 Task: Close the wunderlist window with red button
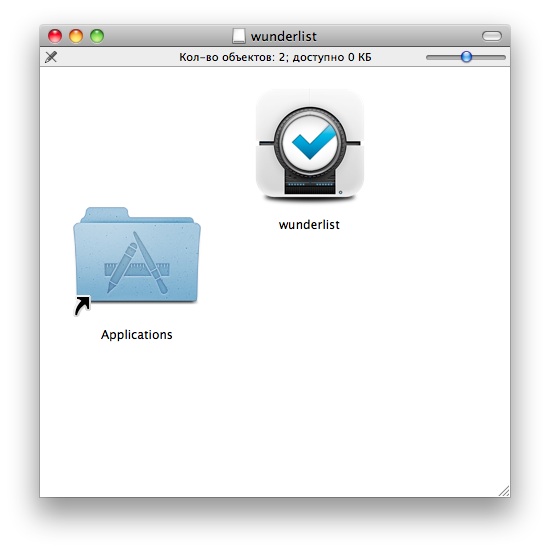pyautogui.click(x=55, y=36)
